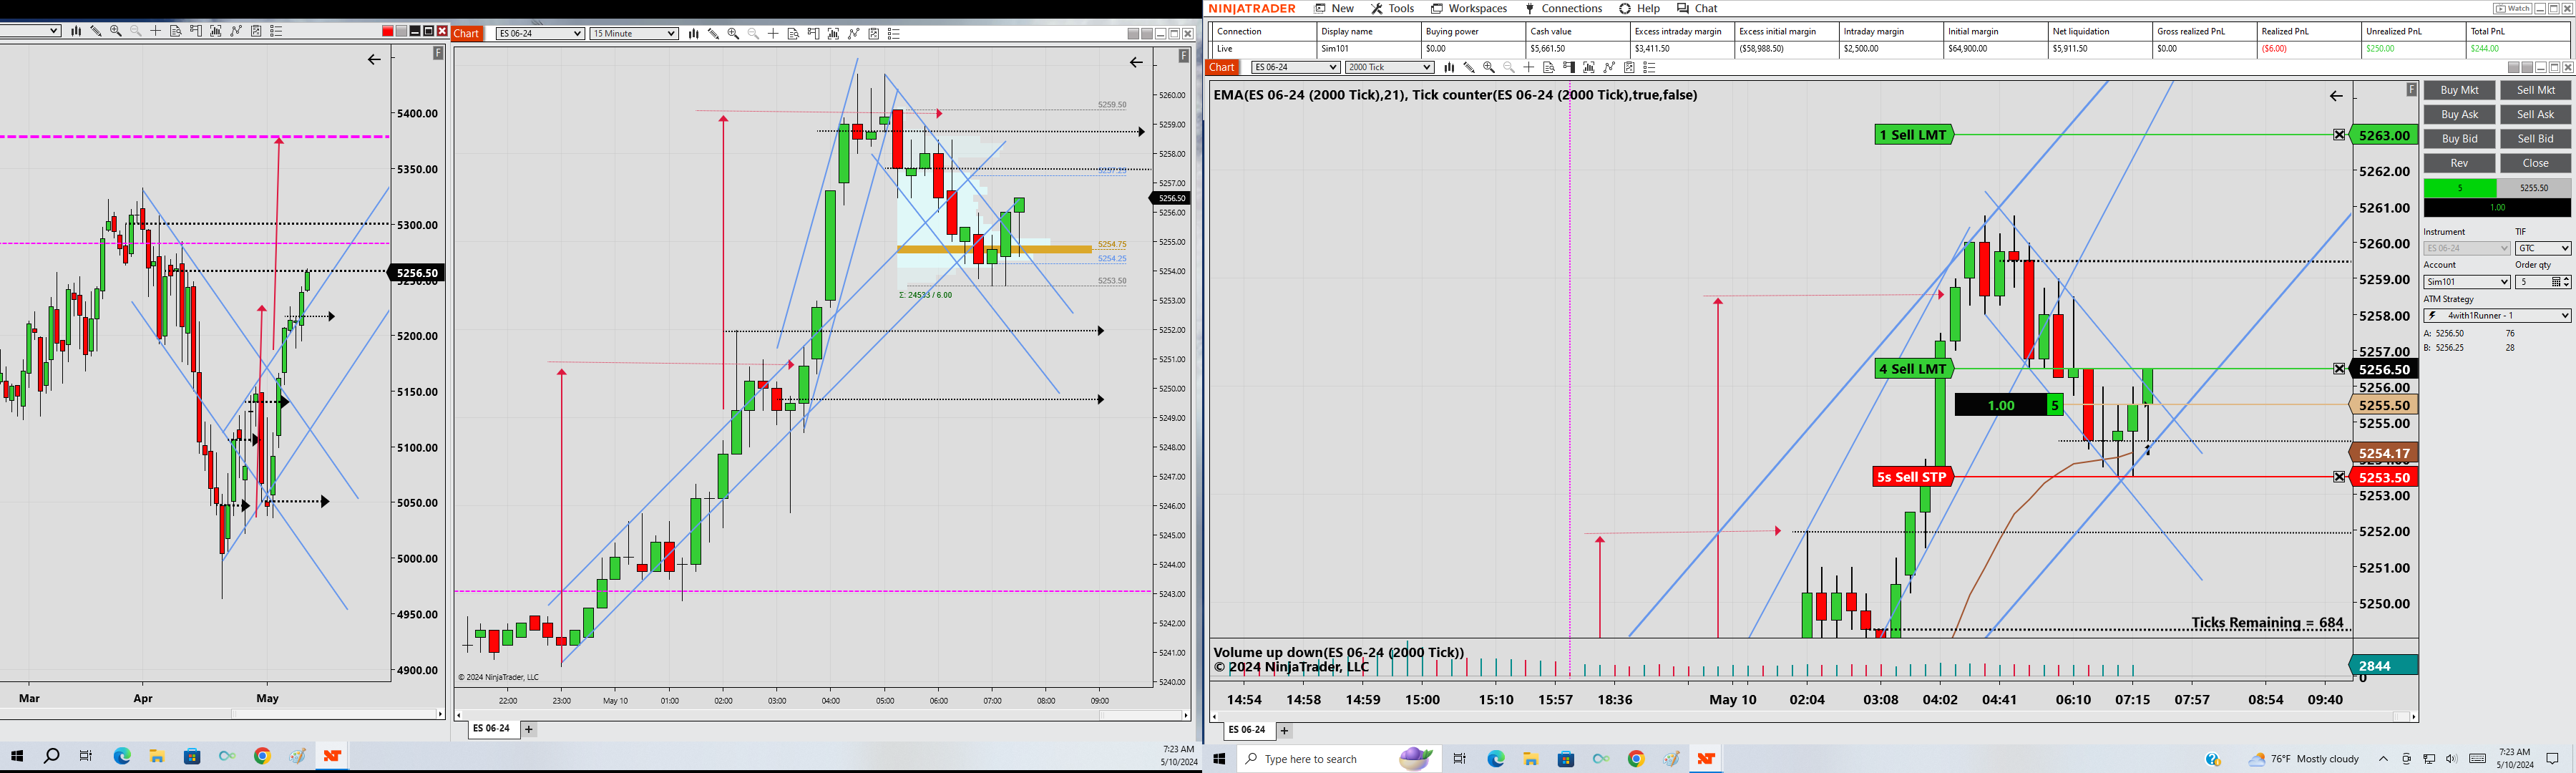Viewport: 2576px width, 773px height.
Task: Open the Tools menu
Action: click(x=1393, y=8)
